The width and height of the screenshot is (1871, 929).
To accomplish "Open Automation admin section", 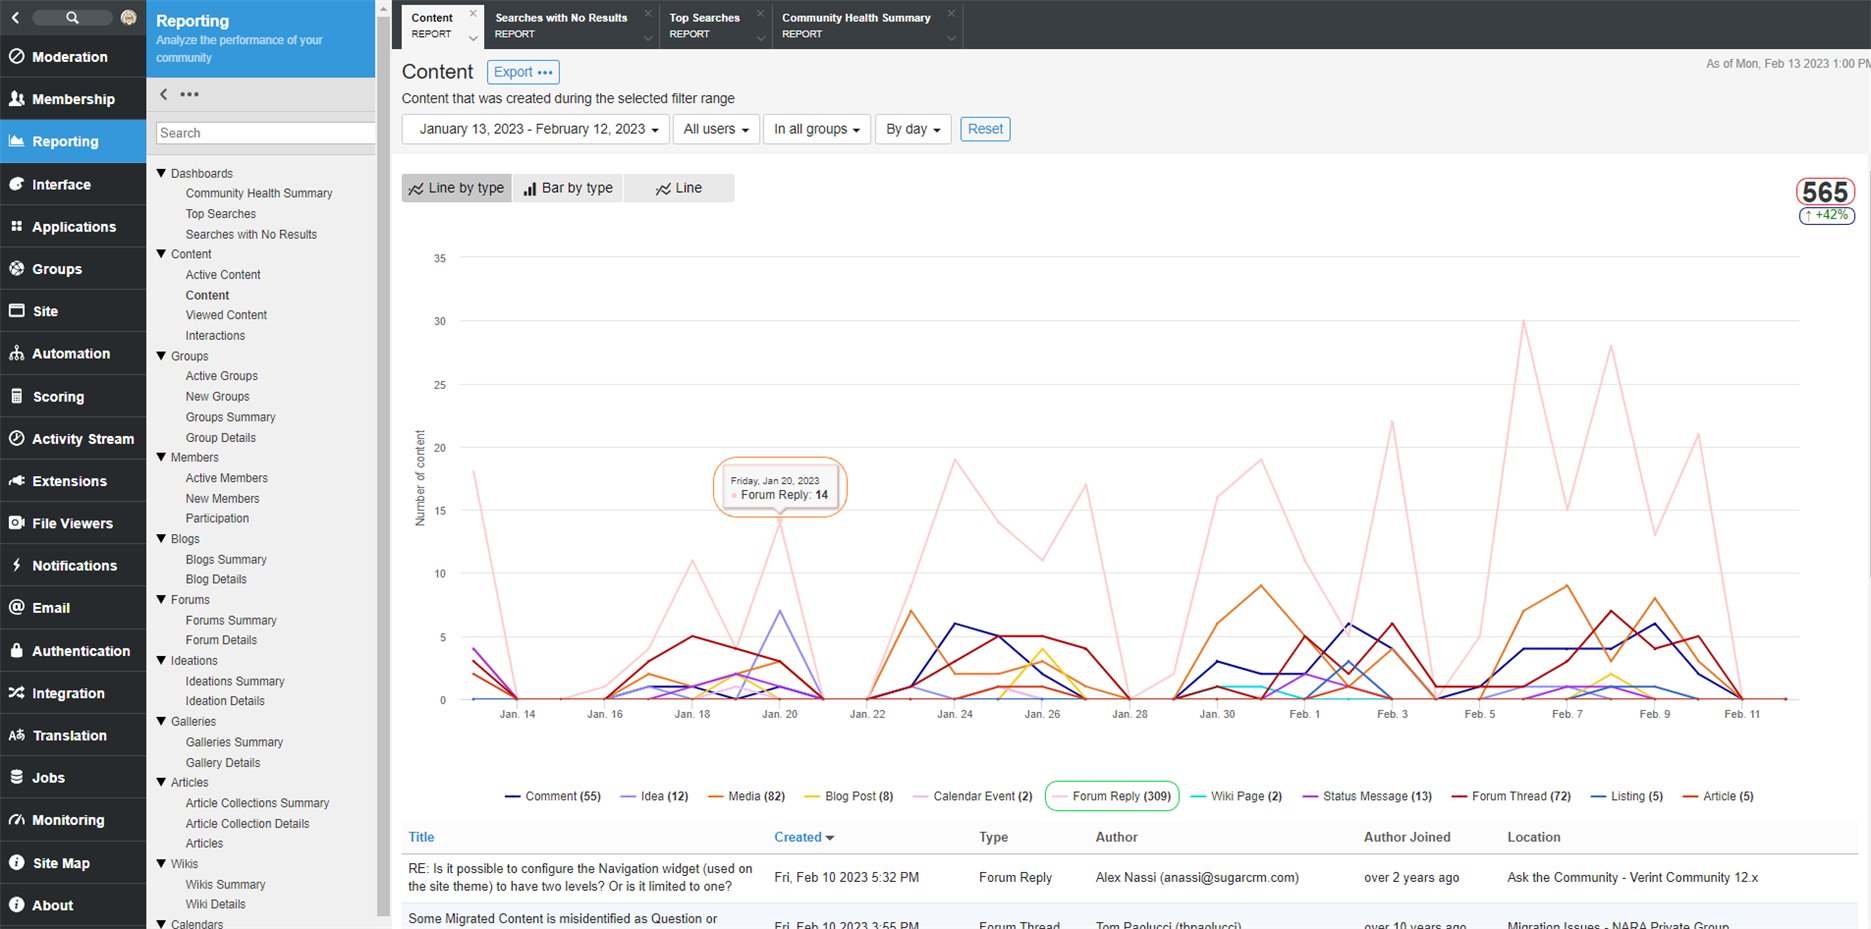I will coord(72,353).
